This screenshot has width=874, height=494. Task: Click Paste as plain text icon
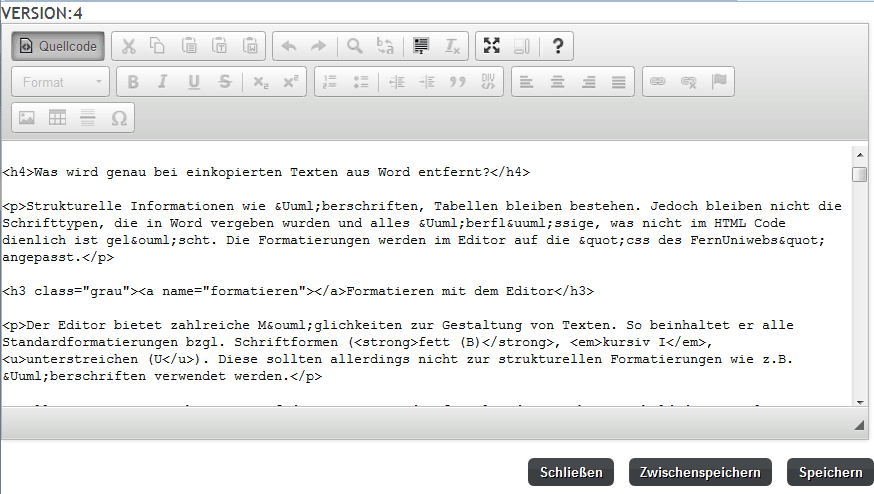click(220, 46)
